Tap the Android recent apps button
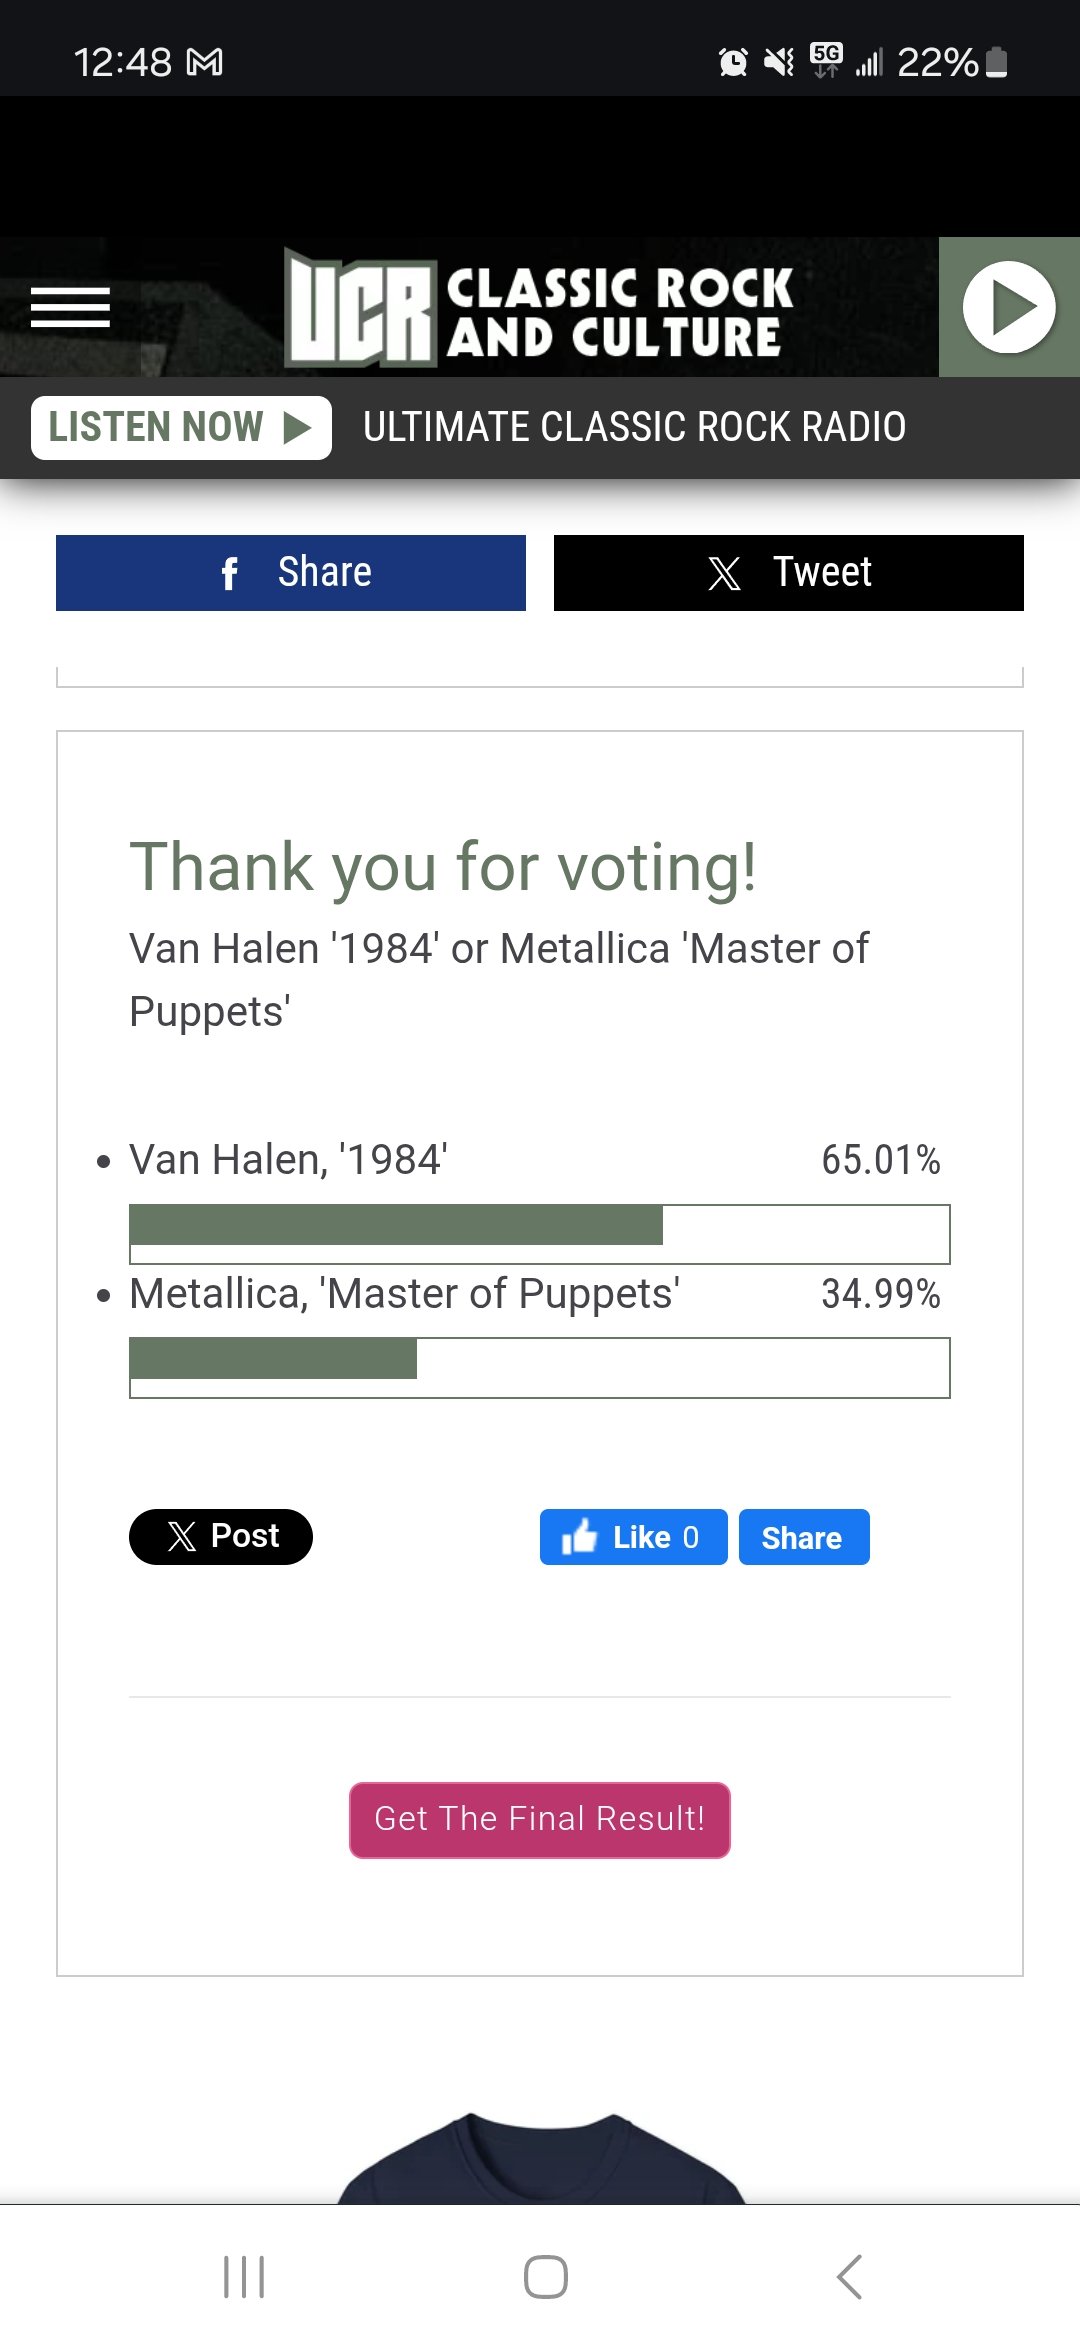 click(244, 2277)
